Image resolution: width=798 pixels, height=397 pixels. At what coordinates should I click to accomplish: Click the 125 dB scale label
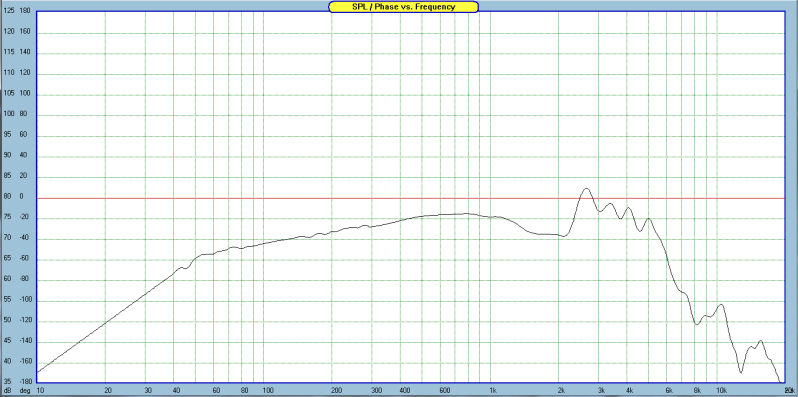[x=9, y=11]
